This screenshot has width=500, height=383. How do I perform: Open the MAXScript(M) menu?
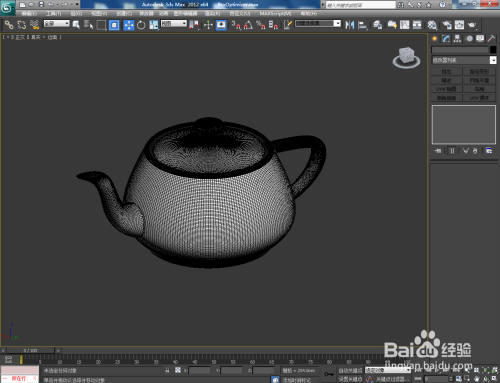point(275,13)
